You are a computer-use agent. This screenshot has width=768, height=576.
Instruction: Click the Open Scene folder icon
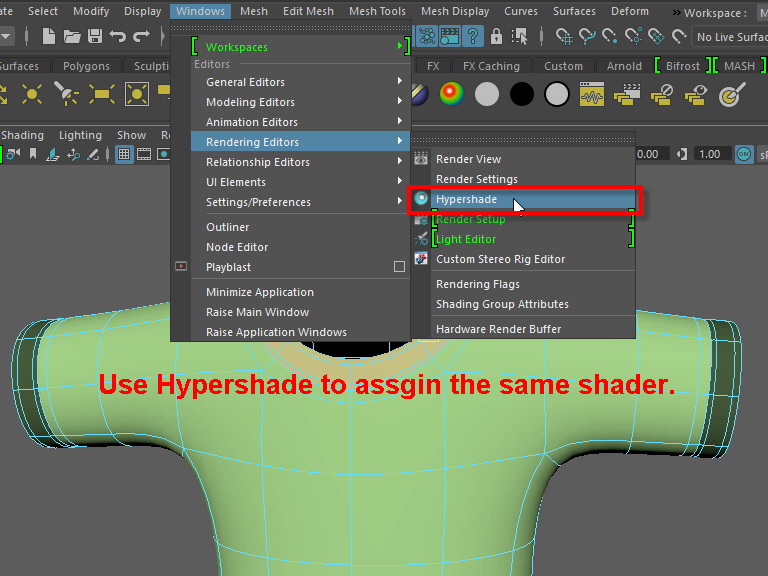[x=72, y=36]
